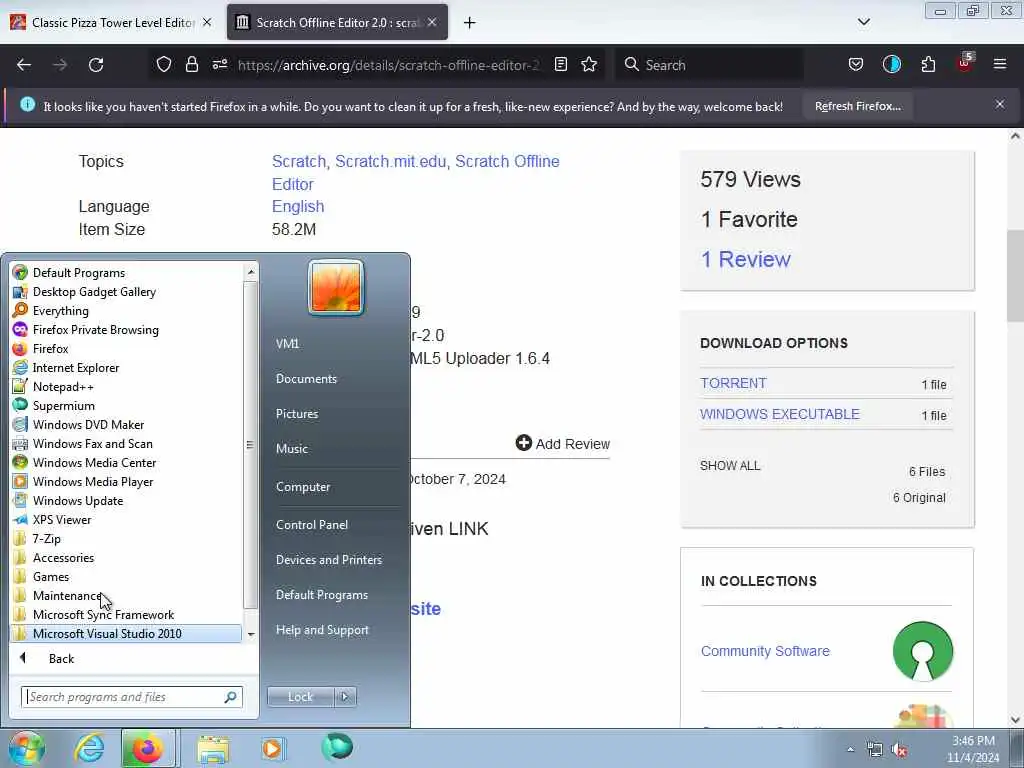Open Notepad++ from the Start menu
1024x768 pixels.
click(x=127, y=387)
